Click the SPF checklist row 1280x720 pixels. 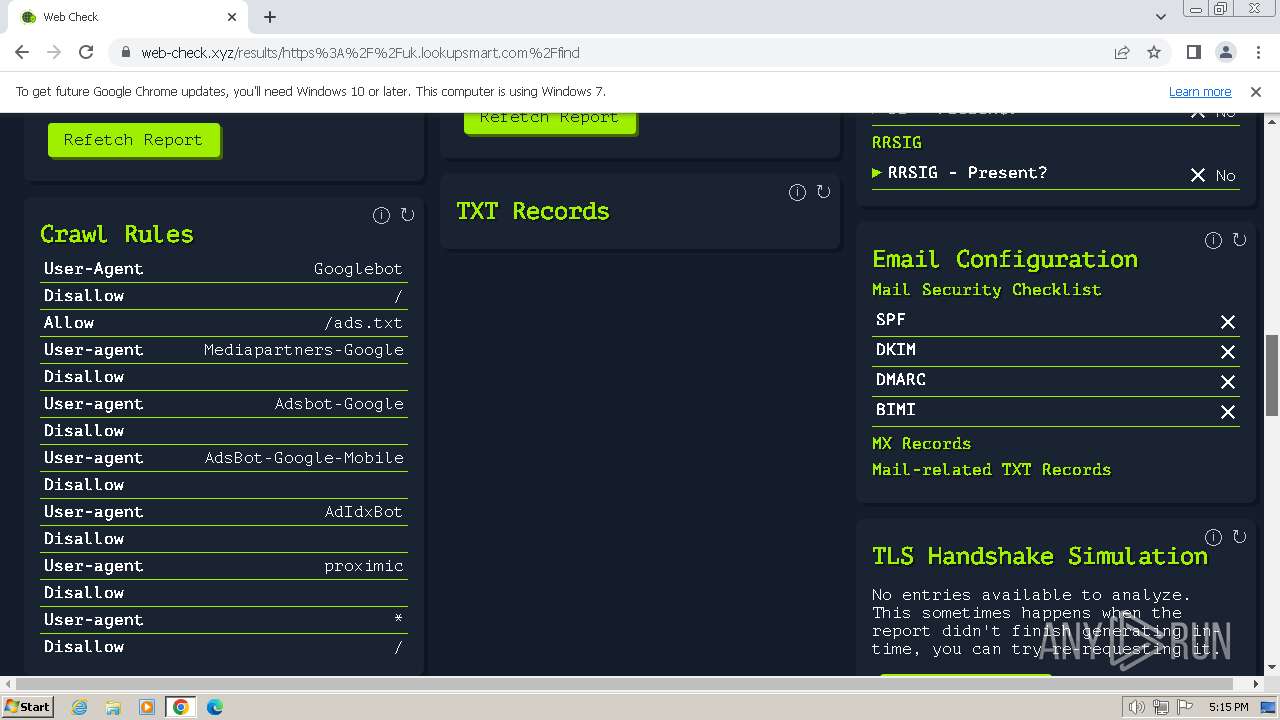[x=1055, y=321]
